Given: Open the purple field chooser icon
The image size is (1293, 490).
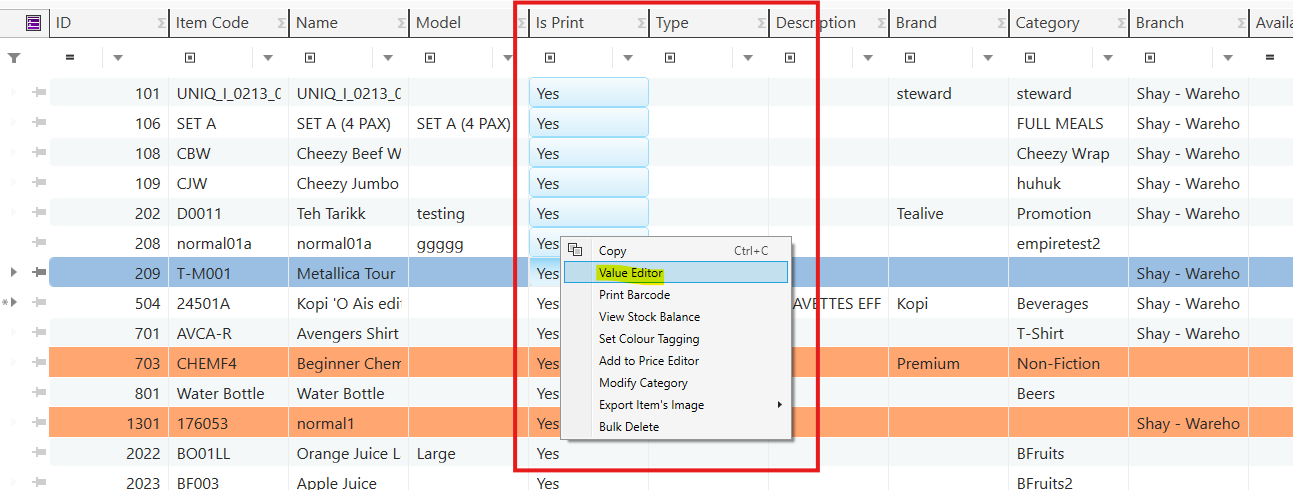Looking at the screenshot, I should pos(34,22).
